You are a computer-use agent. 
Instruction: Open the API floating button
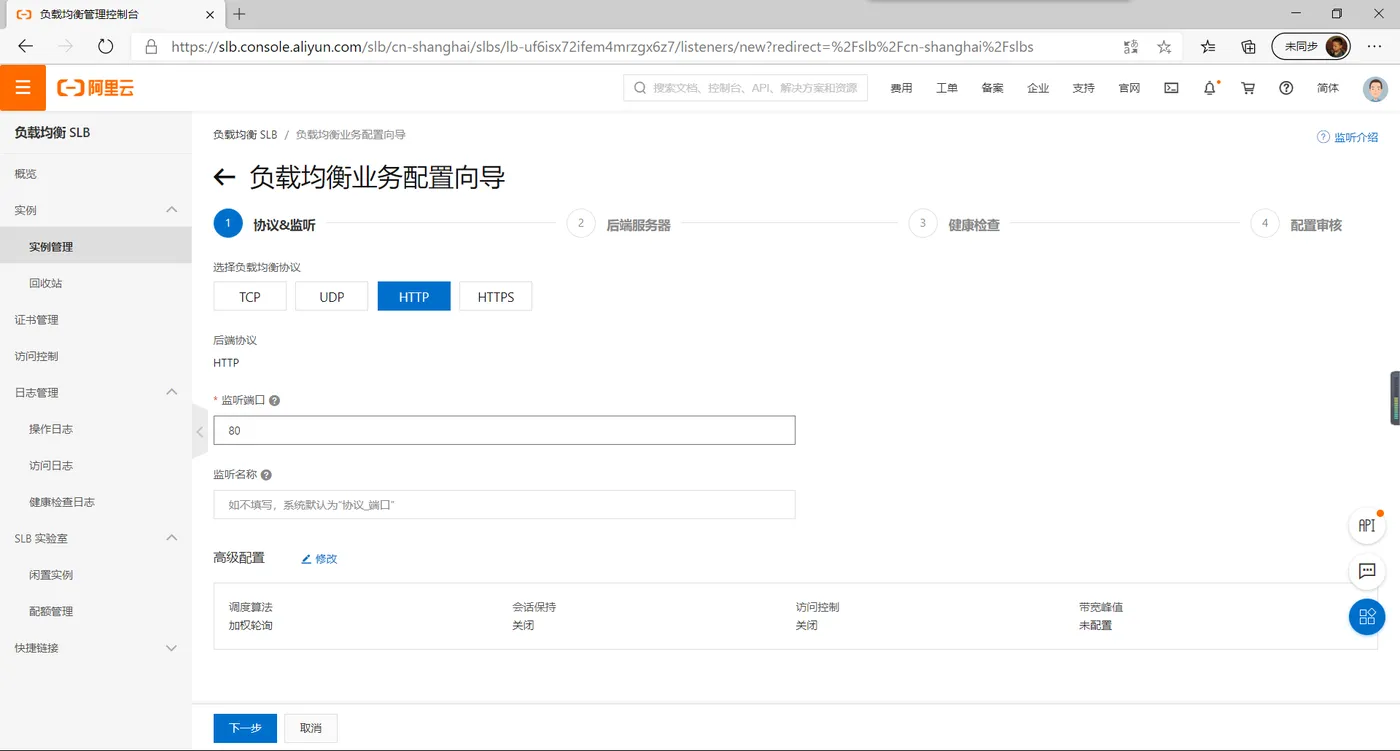pyautogui.click(x=1367, y=525)
